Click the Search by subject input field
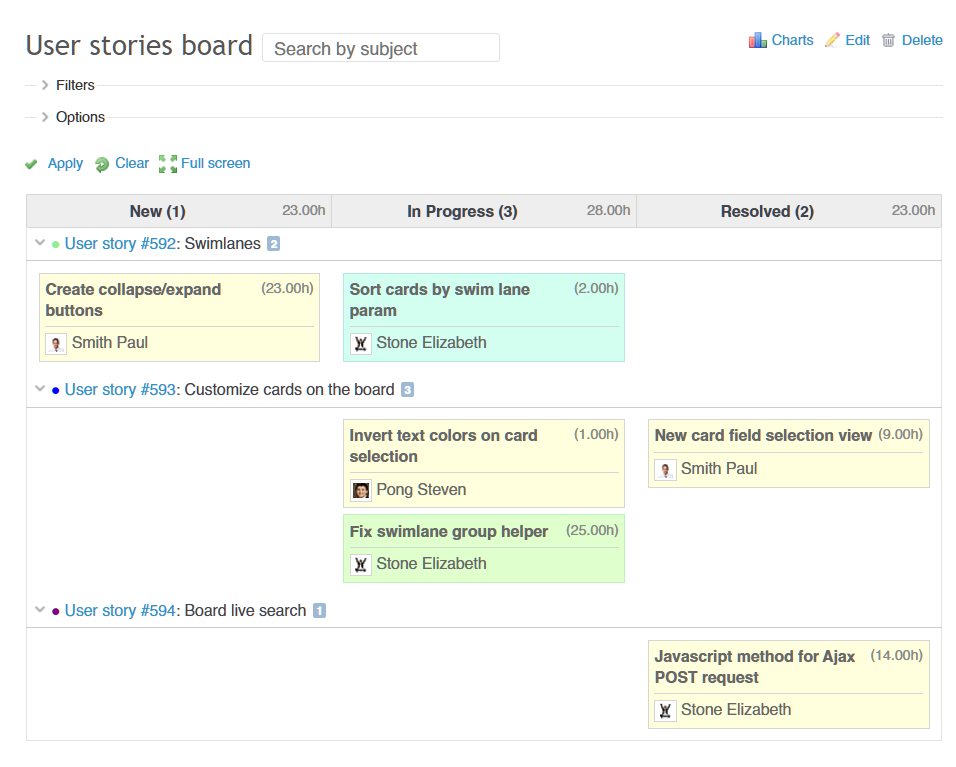Viewport: 956px width, 767px height. tap(380, 47)
